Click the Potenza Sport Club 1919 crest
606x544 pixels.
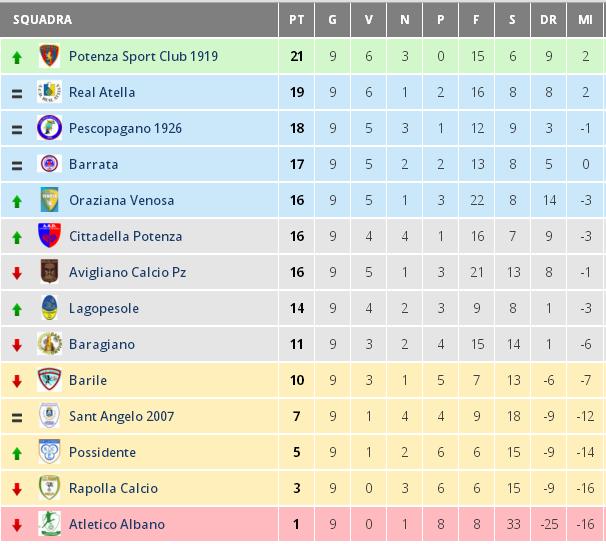(x=49, y=56)
